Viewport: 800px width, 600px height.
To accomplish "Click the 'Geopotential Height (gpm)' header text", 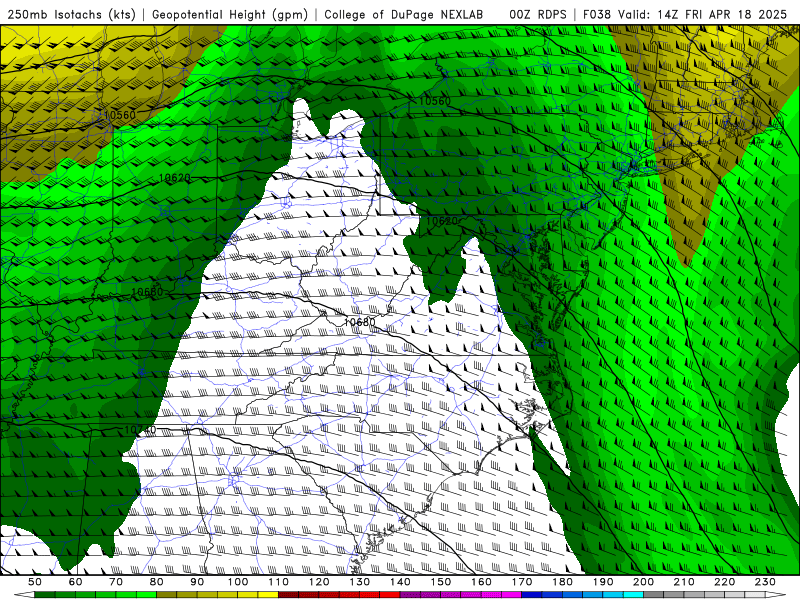I will (x=230, y=14).
